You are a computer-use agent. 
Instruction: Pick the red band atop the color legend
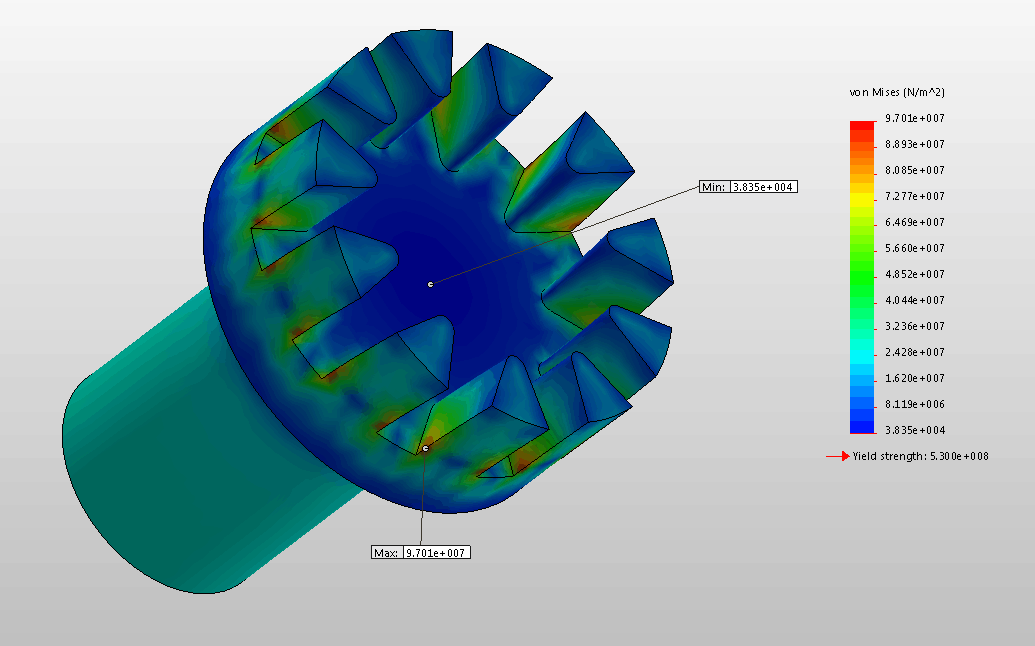[x=861, y=124]
